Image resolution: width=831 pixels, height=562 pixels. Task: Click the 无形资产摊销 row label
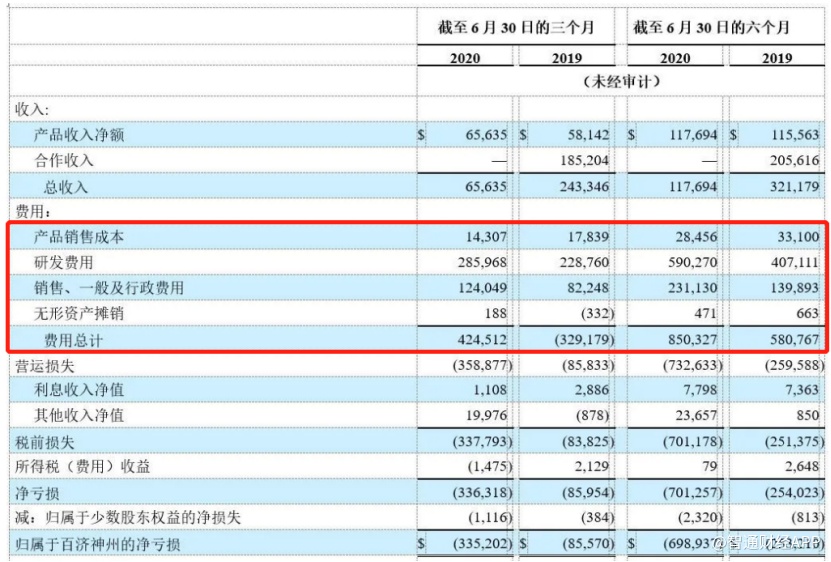pos(79,313)
